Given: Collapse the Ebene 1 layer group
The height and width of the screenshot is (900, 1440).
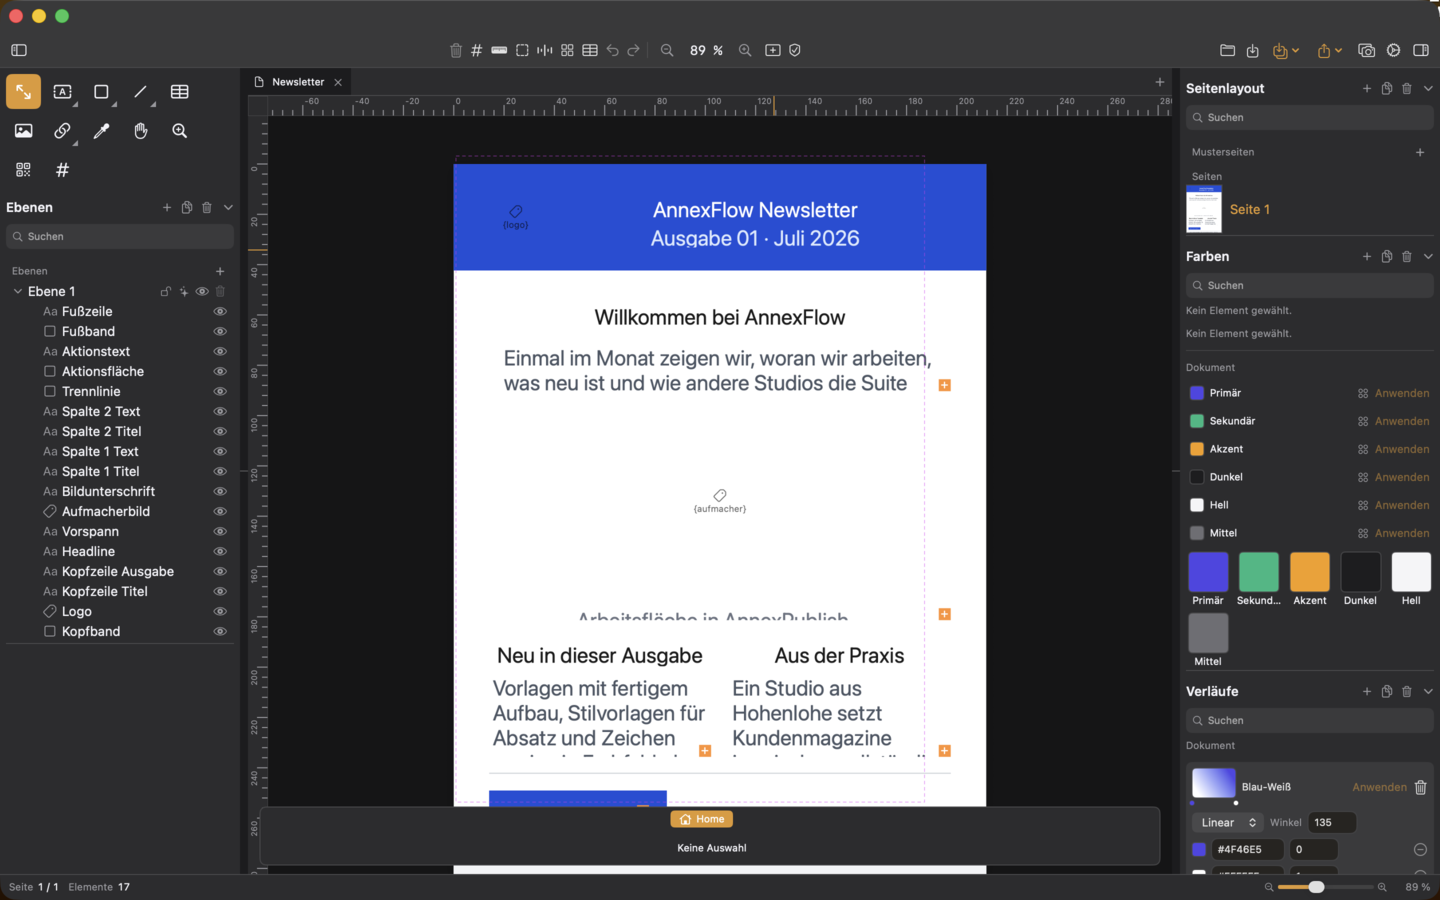Looking at the screenshot, I should coord(18,292).
